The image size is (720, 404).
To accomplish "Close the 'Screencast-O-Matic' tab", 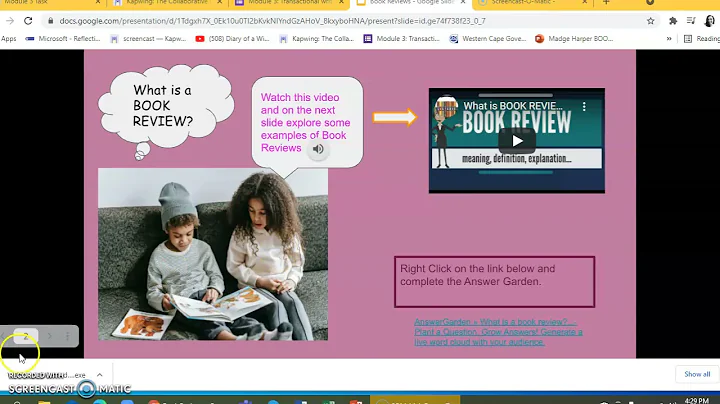I will pos(585,2).
